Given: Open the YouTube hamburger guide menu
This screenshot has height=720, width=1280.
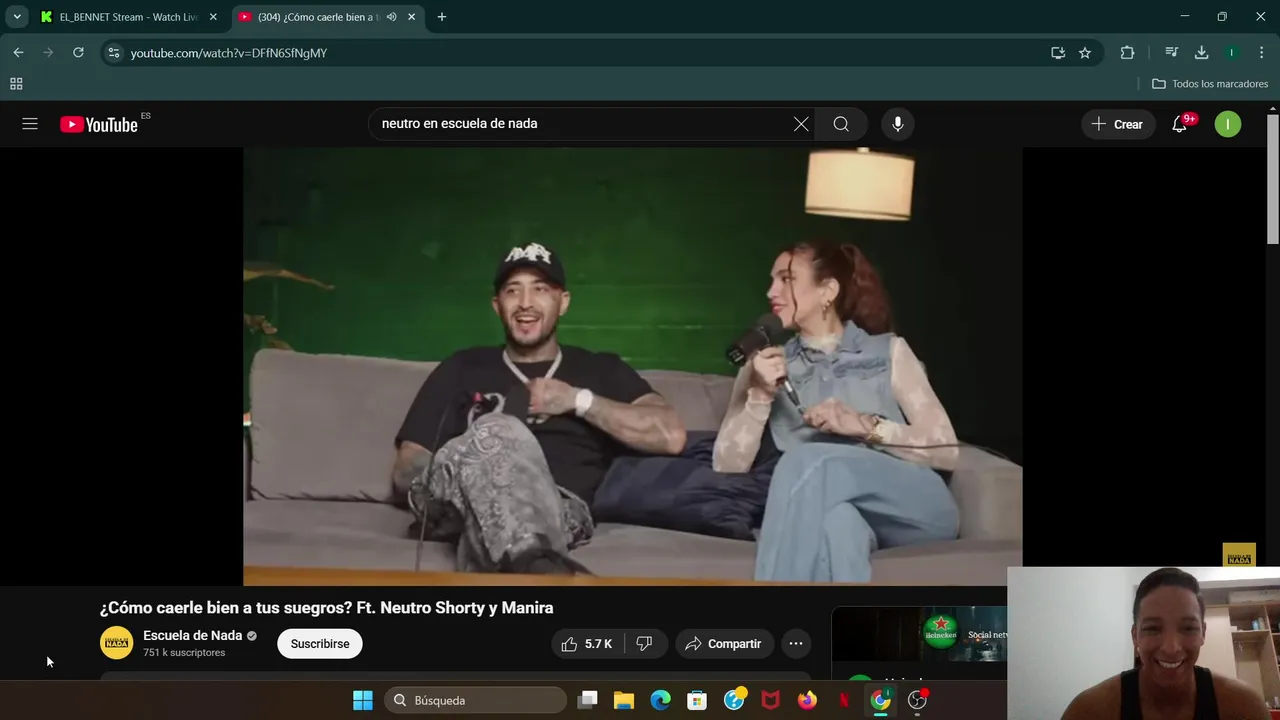Looking at the screenshot, I should coord(30,124).
